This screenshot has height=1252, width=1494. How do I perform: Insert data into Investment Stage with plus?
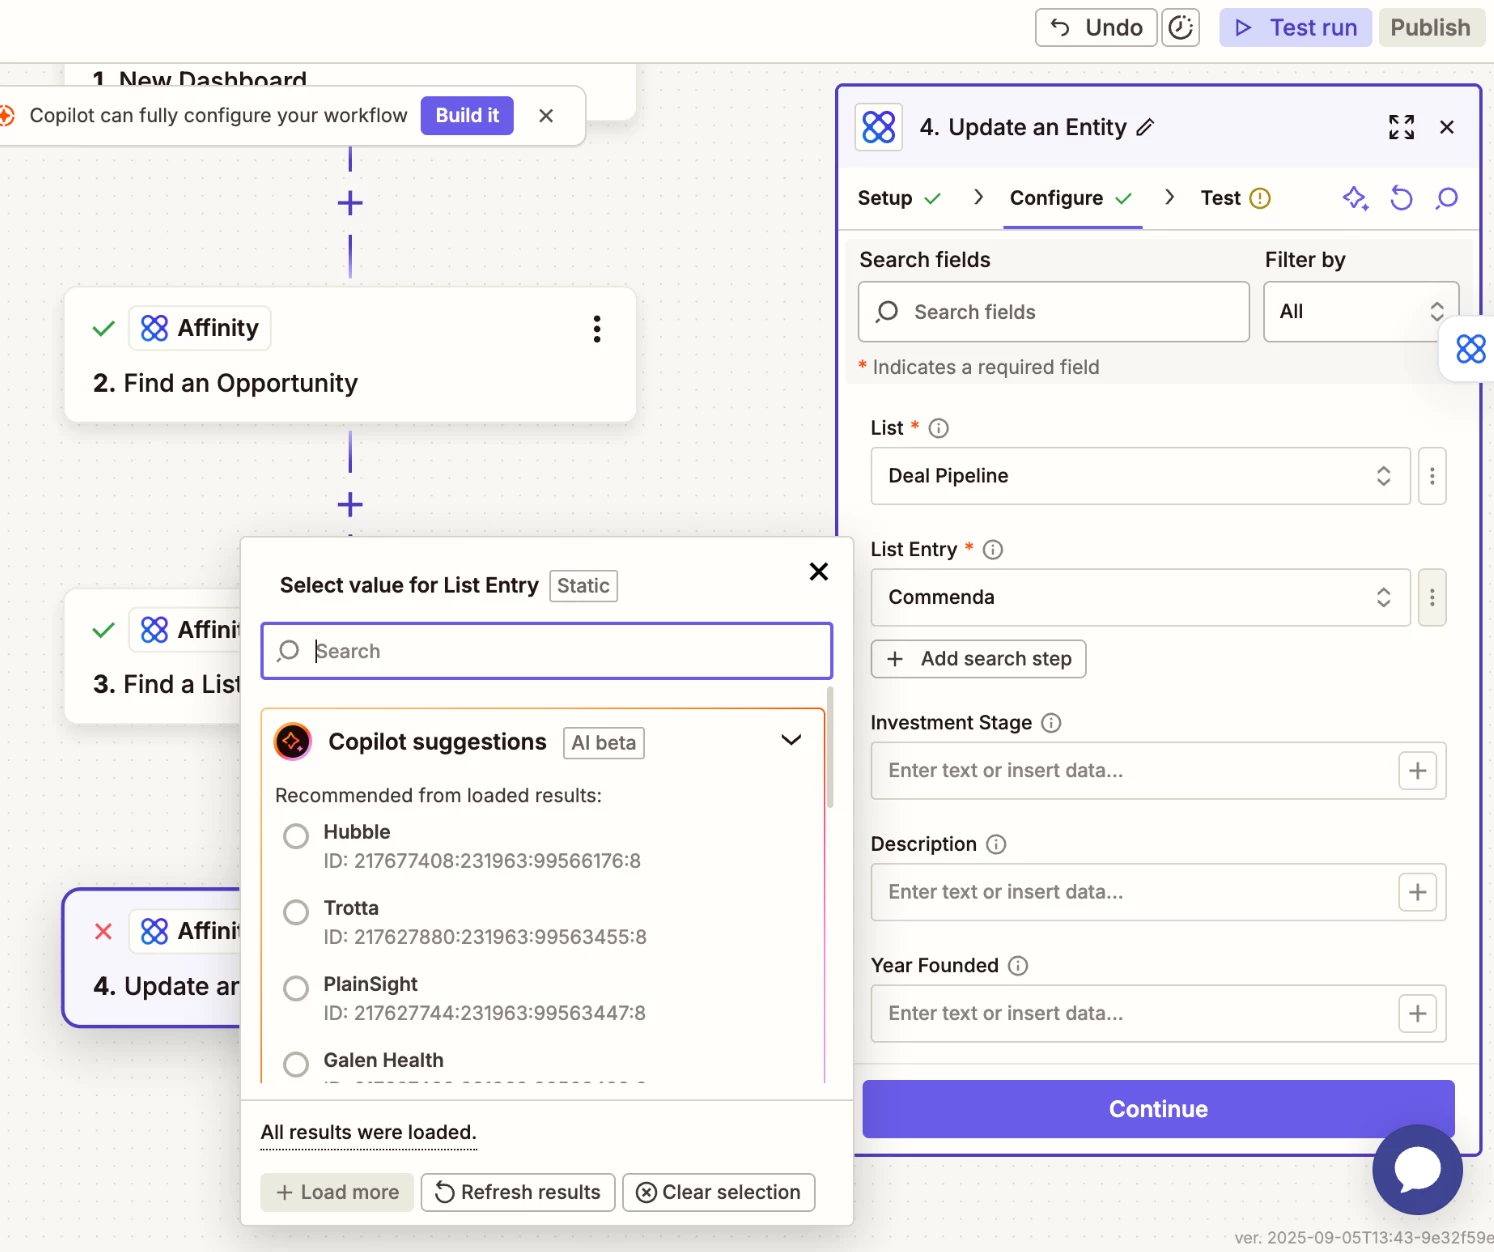1417,770
